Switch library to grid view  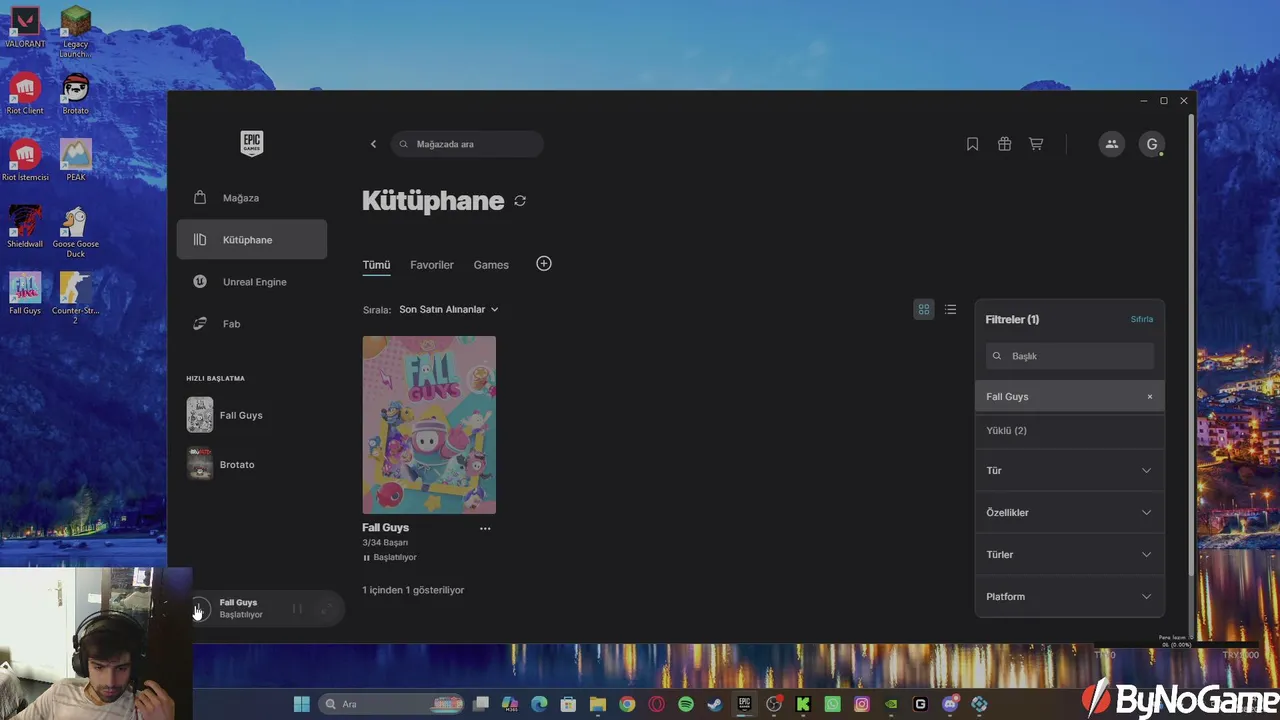pyautogui.click(x=924, y=310)
